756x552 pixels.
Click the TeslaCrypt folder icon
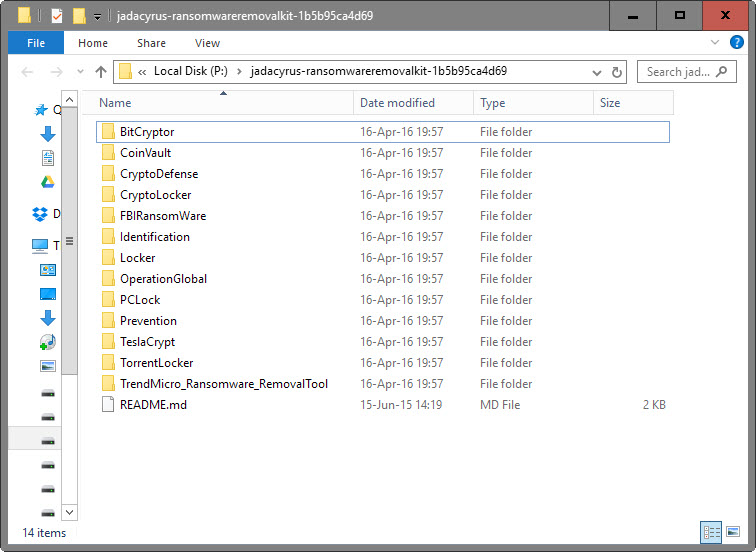[x=108, y=342]
